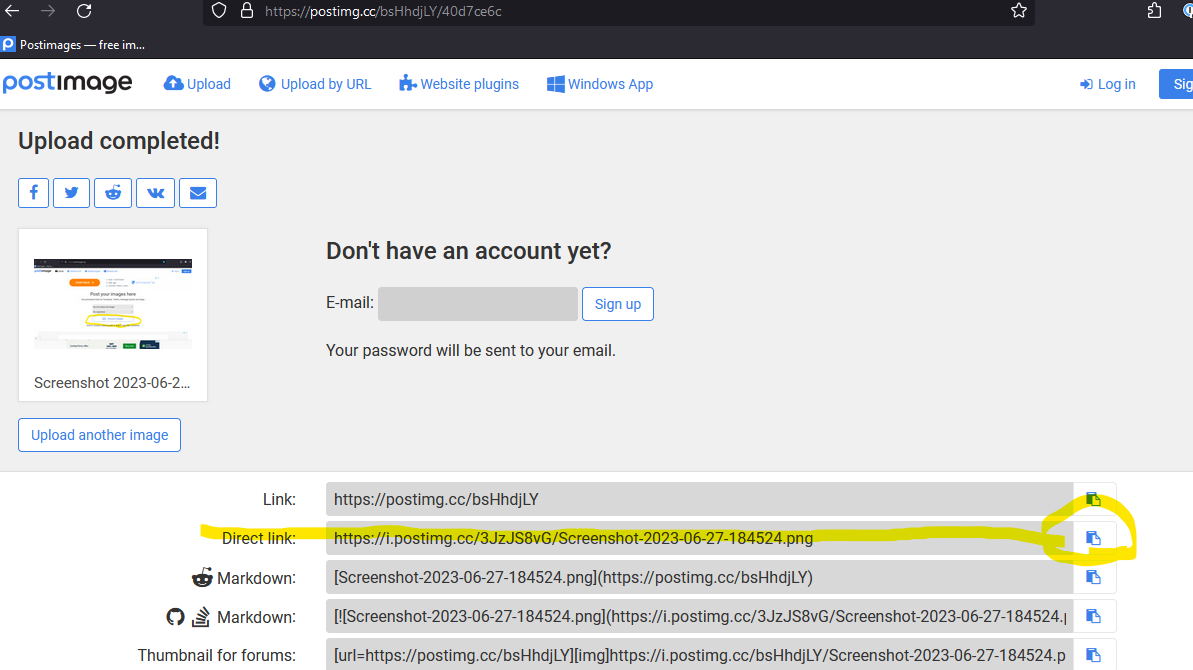Open the uploaded screenshot thumbnail

coord(113,303)
